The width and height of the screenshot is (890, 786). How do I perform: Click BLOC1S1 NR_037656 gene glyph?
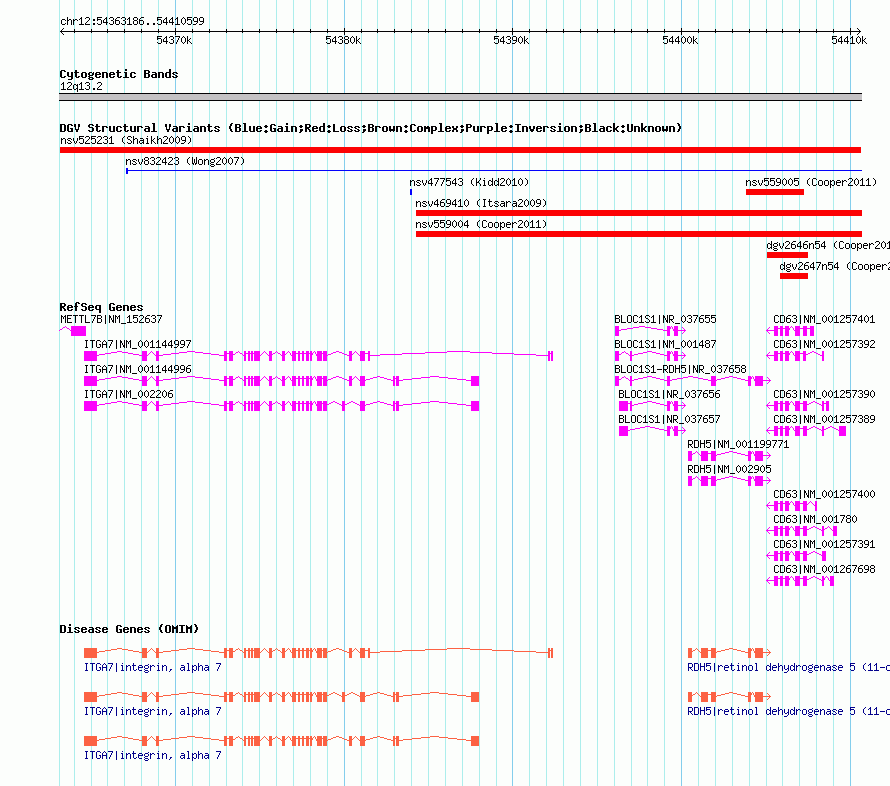tap(653, 406)
